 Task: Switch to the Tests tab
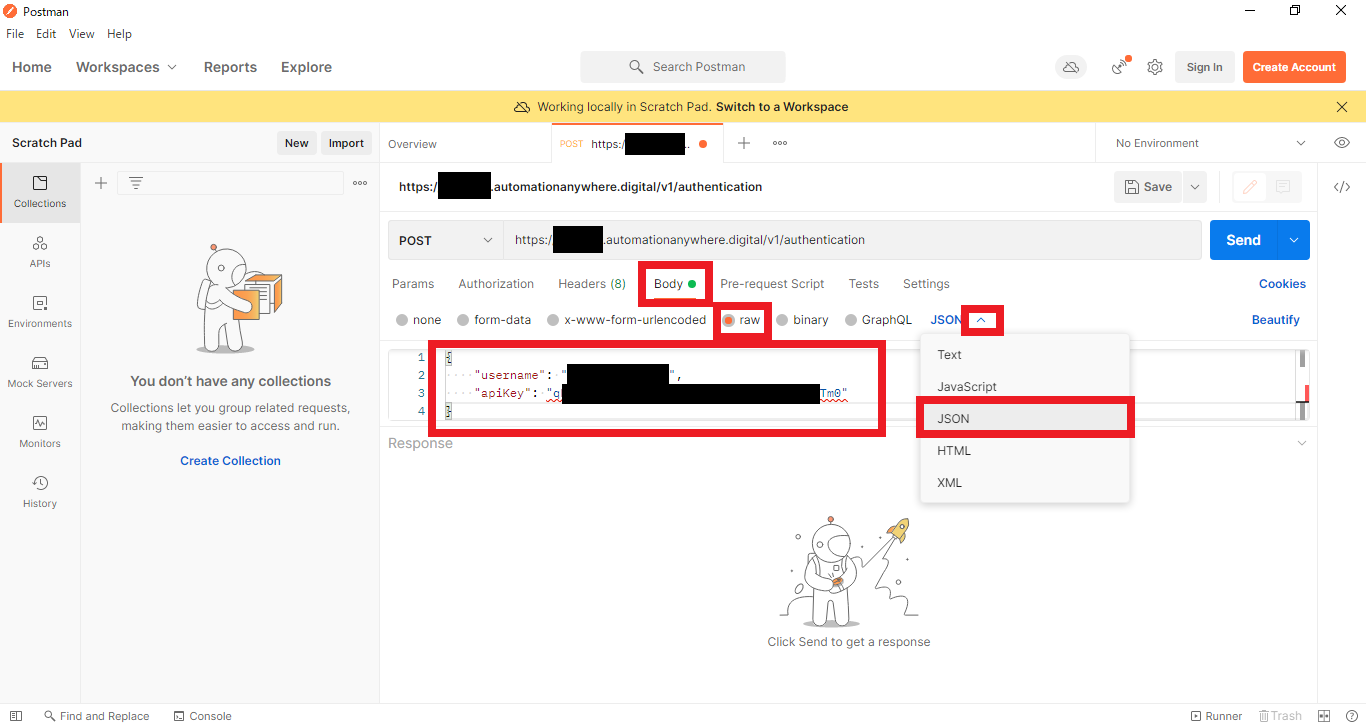click(x=864, y=284)
